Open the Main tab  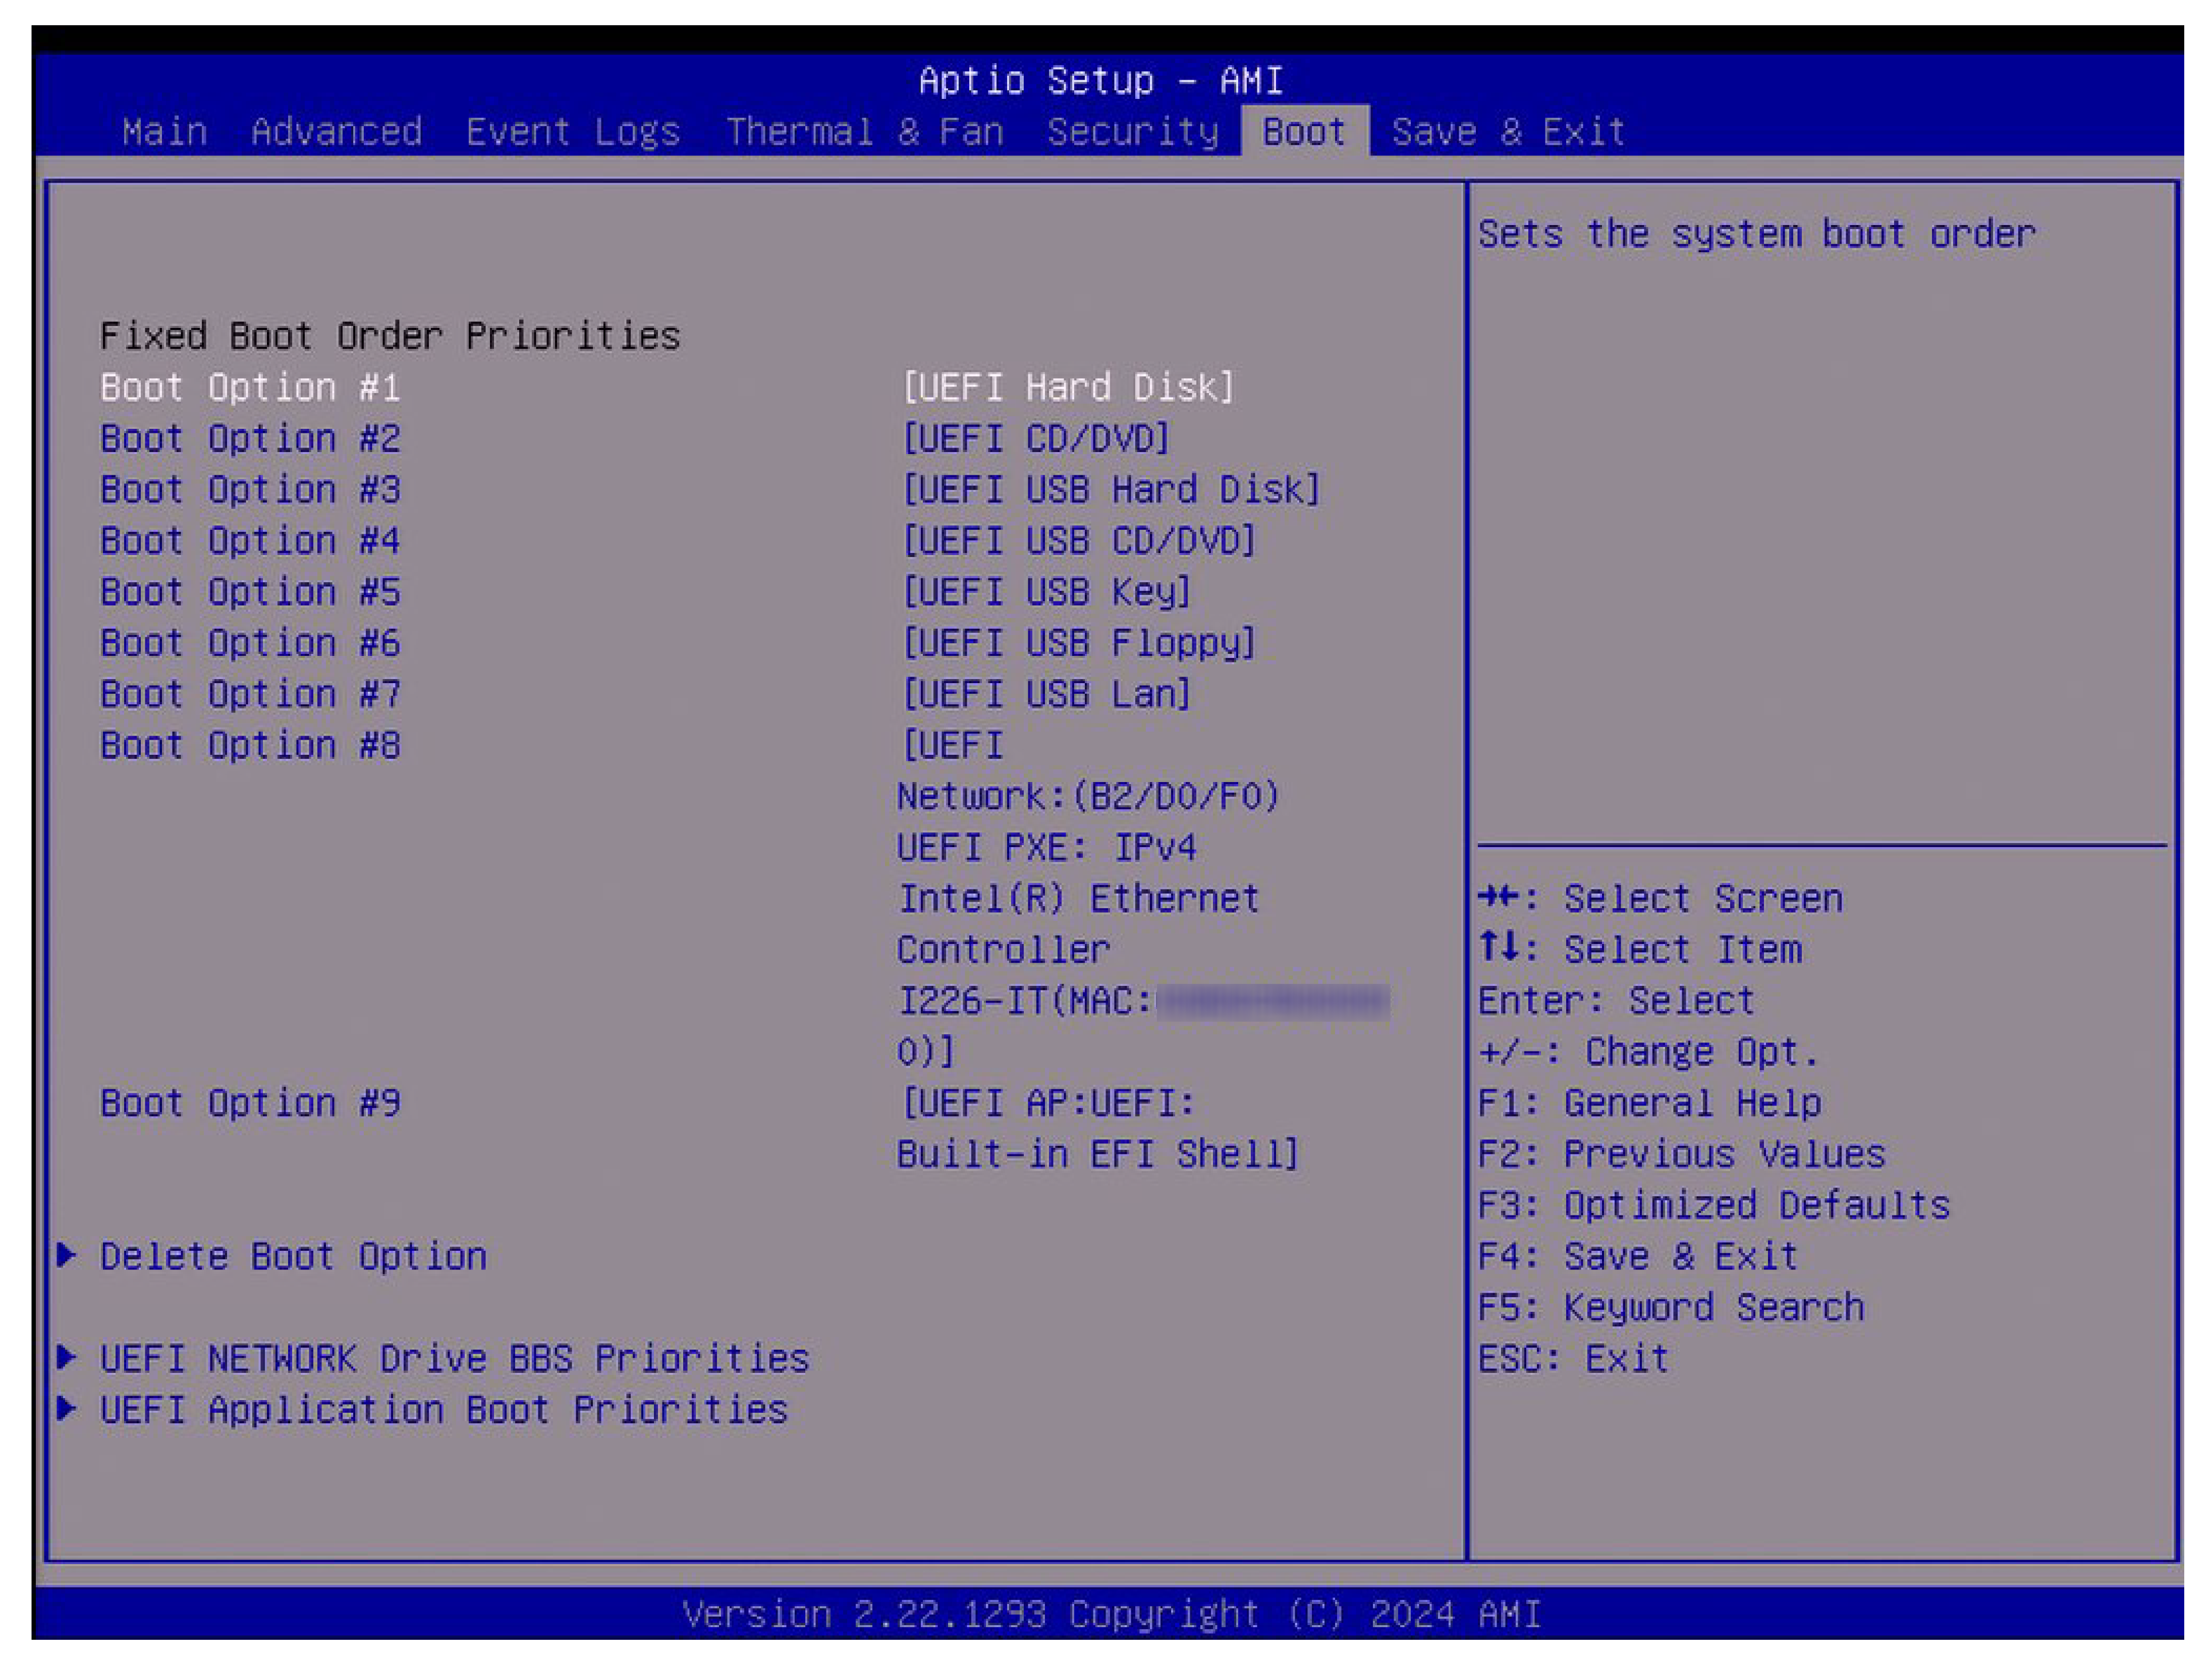point(165,132)
